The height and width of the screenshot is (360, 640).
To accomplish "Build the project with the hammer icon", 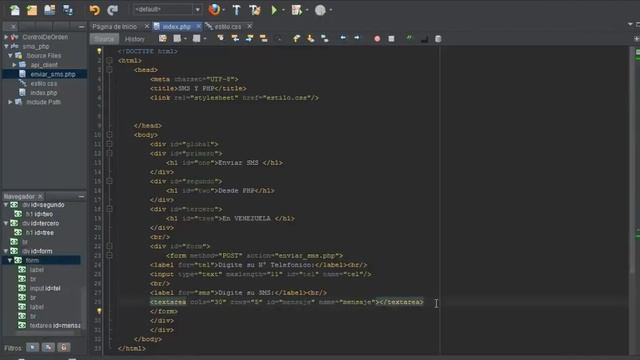I will (236, 10).
